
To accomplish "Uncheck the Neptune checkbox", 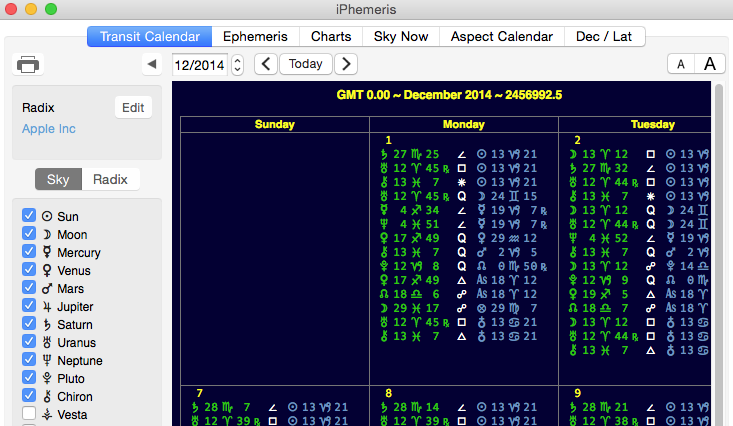I will (29, 360).
